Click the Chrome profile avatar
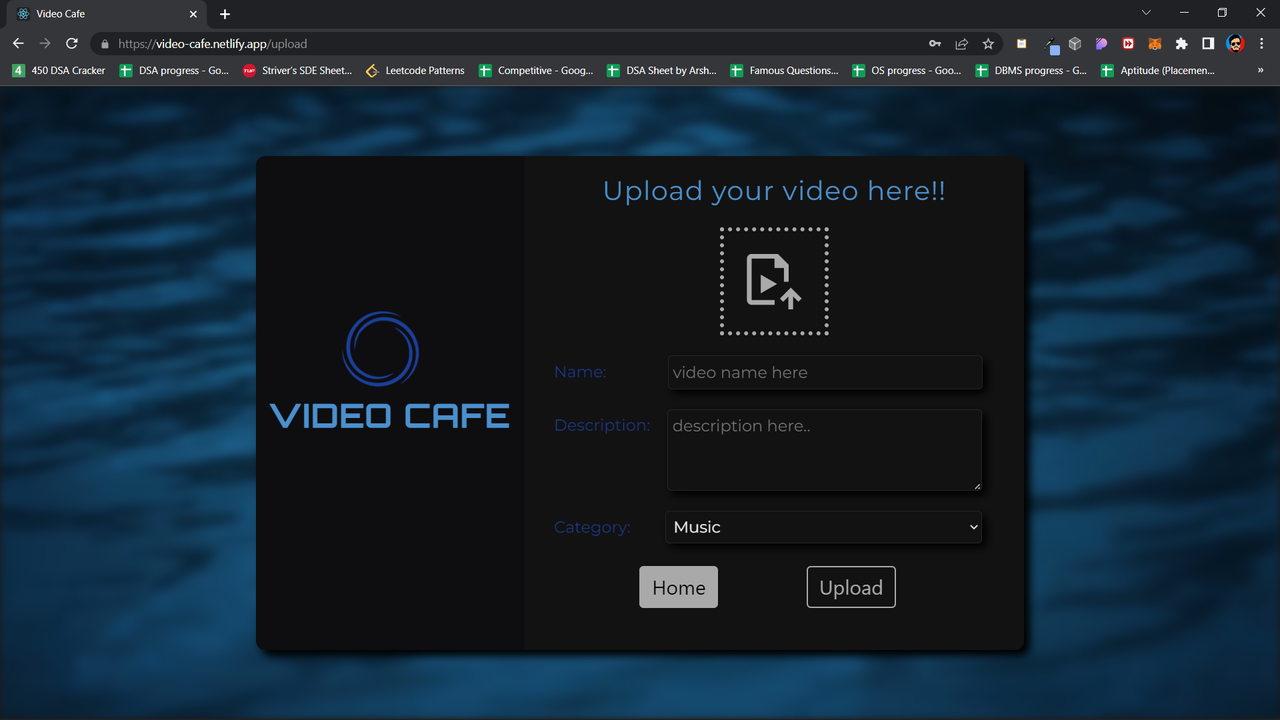This screenshot has height=720, width=1280. (1234, 43)
